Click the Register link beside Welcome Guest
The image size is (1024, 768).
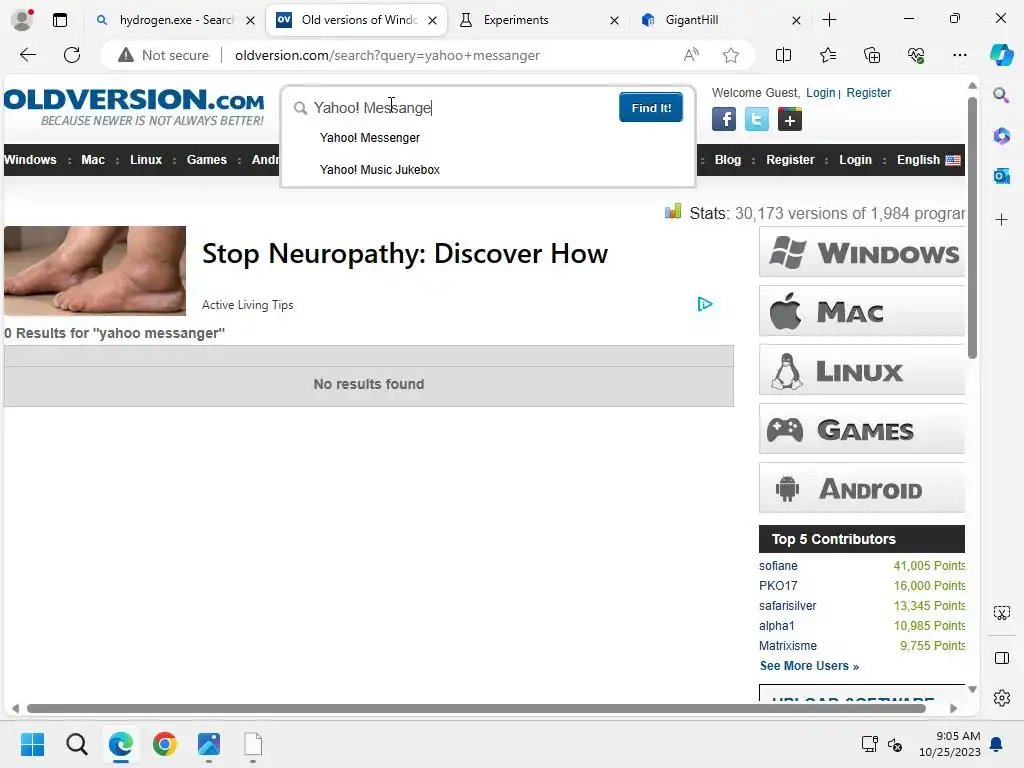pyautogui.click(x=869, y=93)
